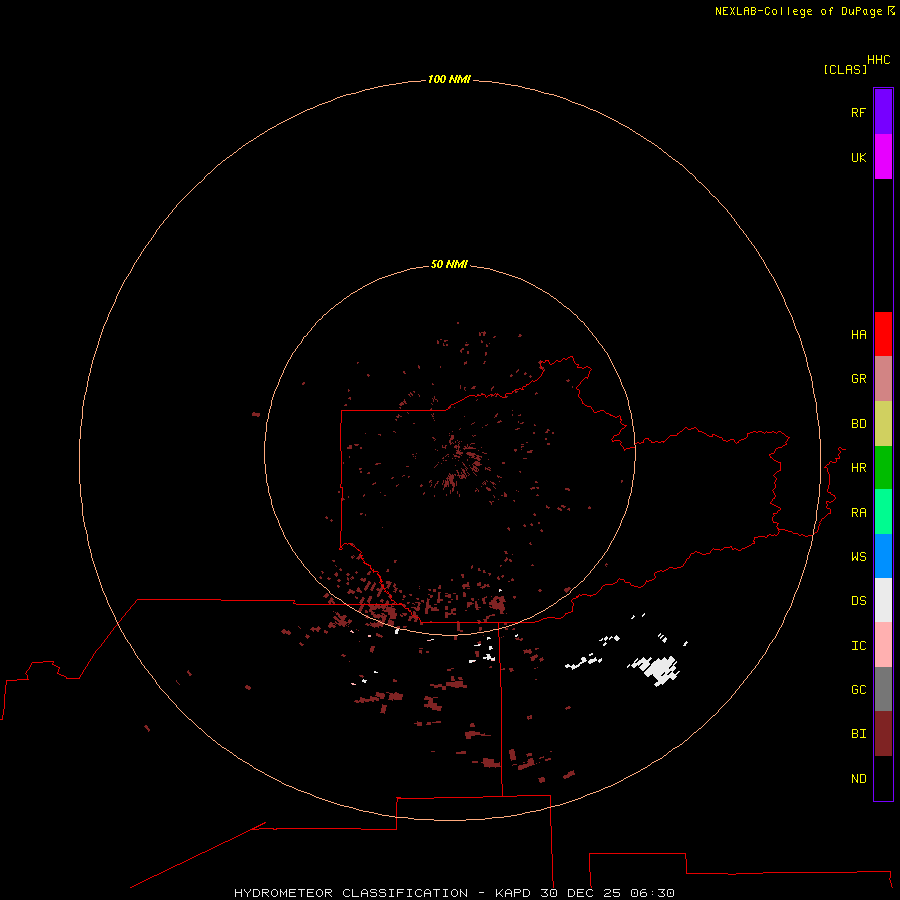Select the WS blue legend swatch
Image resolution: width=900 pixels, height=900 pixels.
[883, 556]
